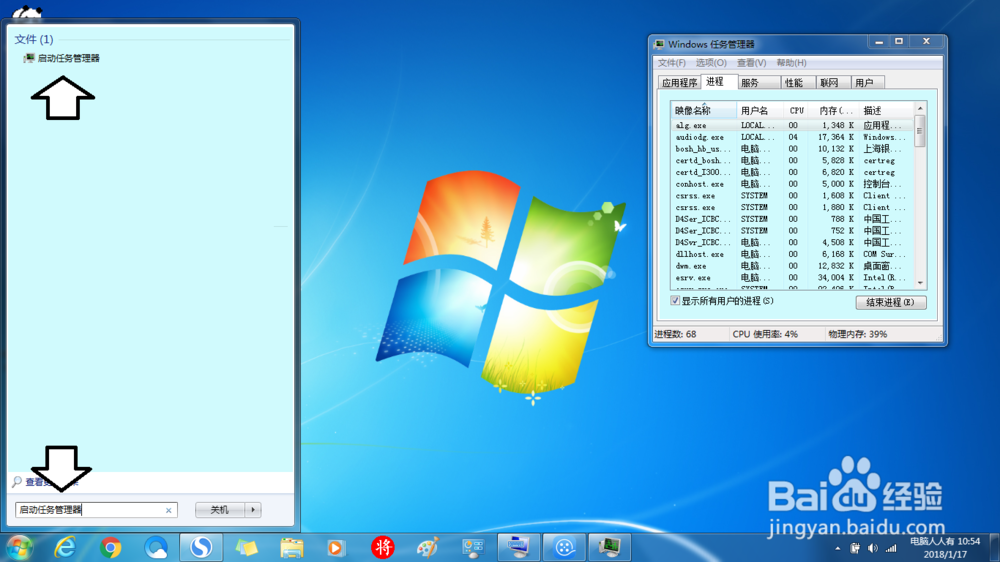
Task: Sort by the 内存 column header
Action: (x=835, y=110)
